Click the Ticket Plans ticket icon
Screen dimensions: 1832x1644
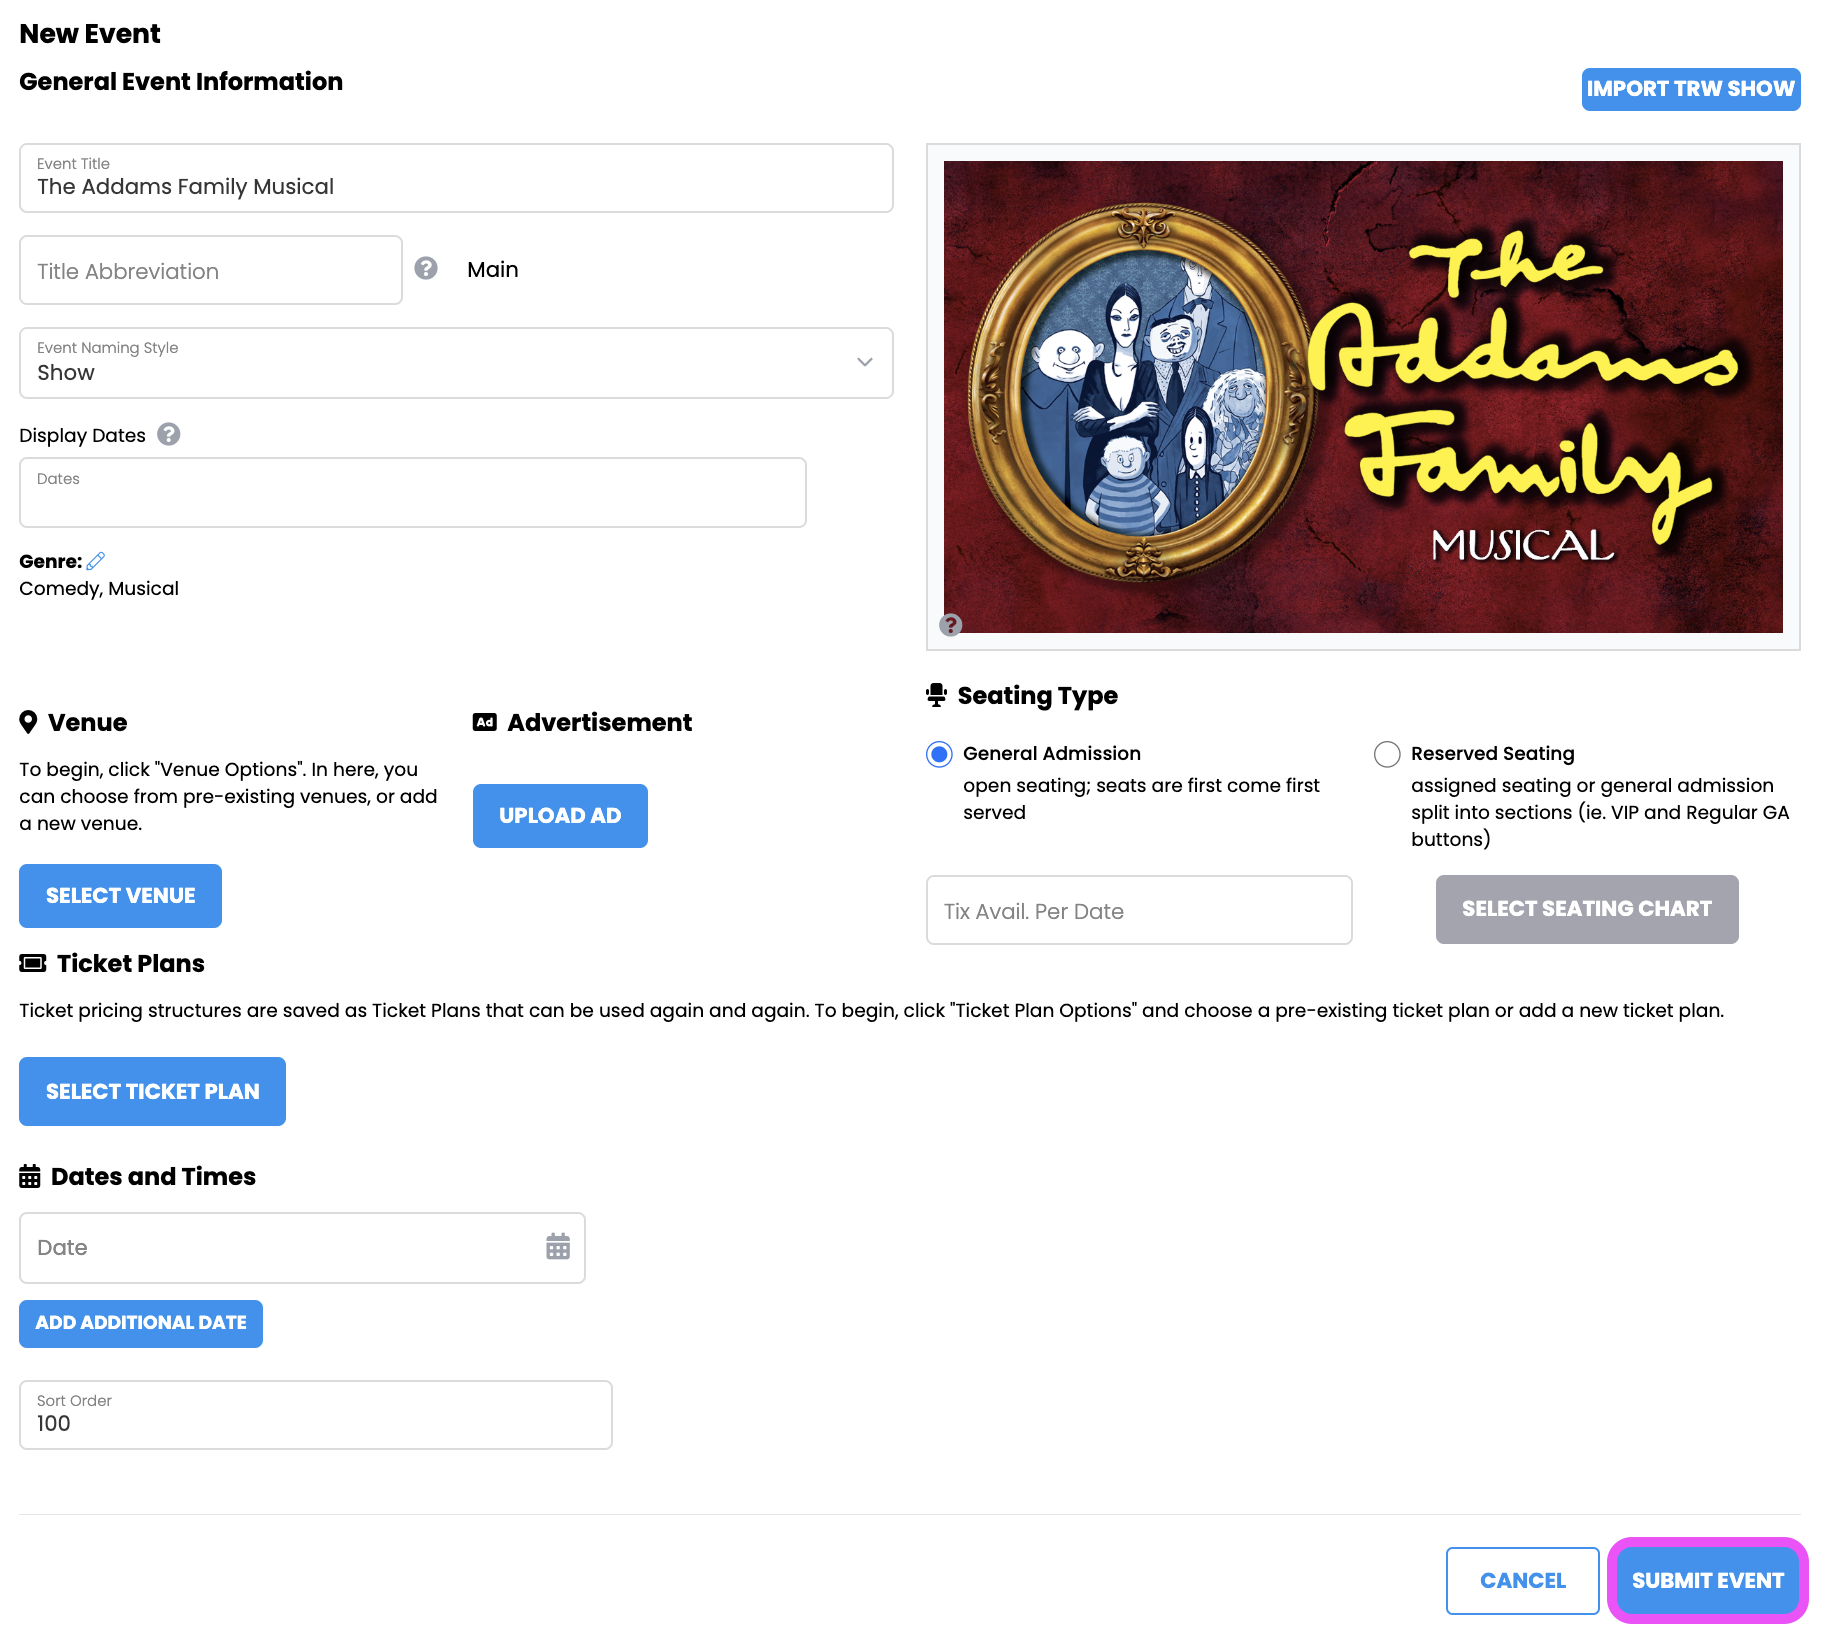tap(33, 963)
